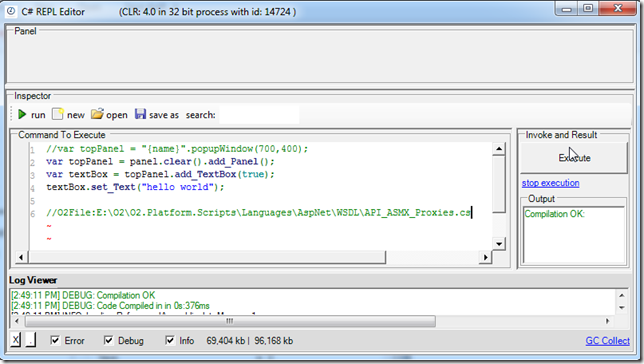
Task: Click the dot button beside X
Action: point(31,340)
